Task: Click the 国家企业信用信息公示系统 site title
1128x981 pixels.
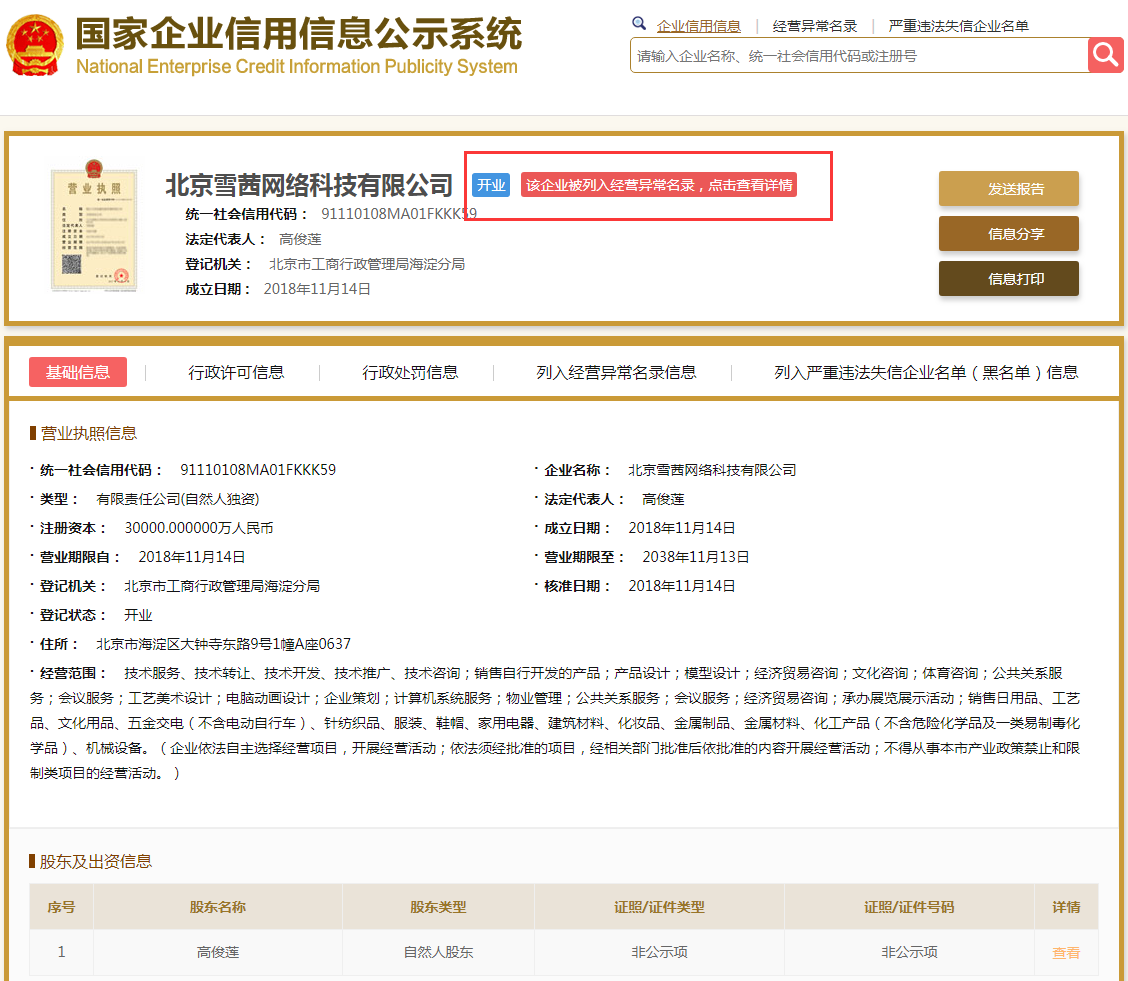Action: [298, 35]
